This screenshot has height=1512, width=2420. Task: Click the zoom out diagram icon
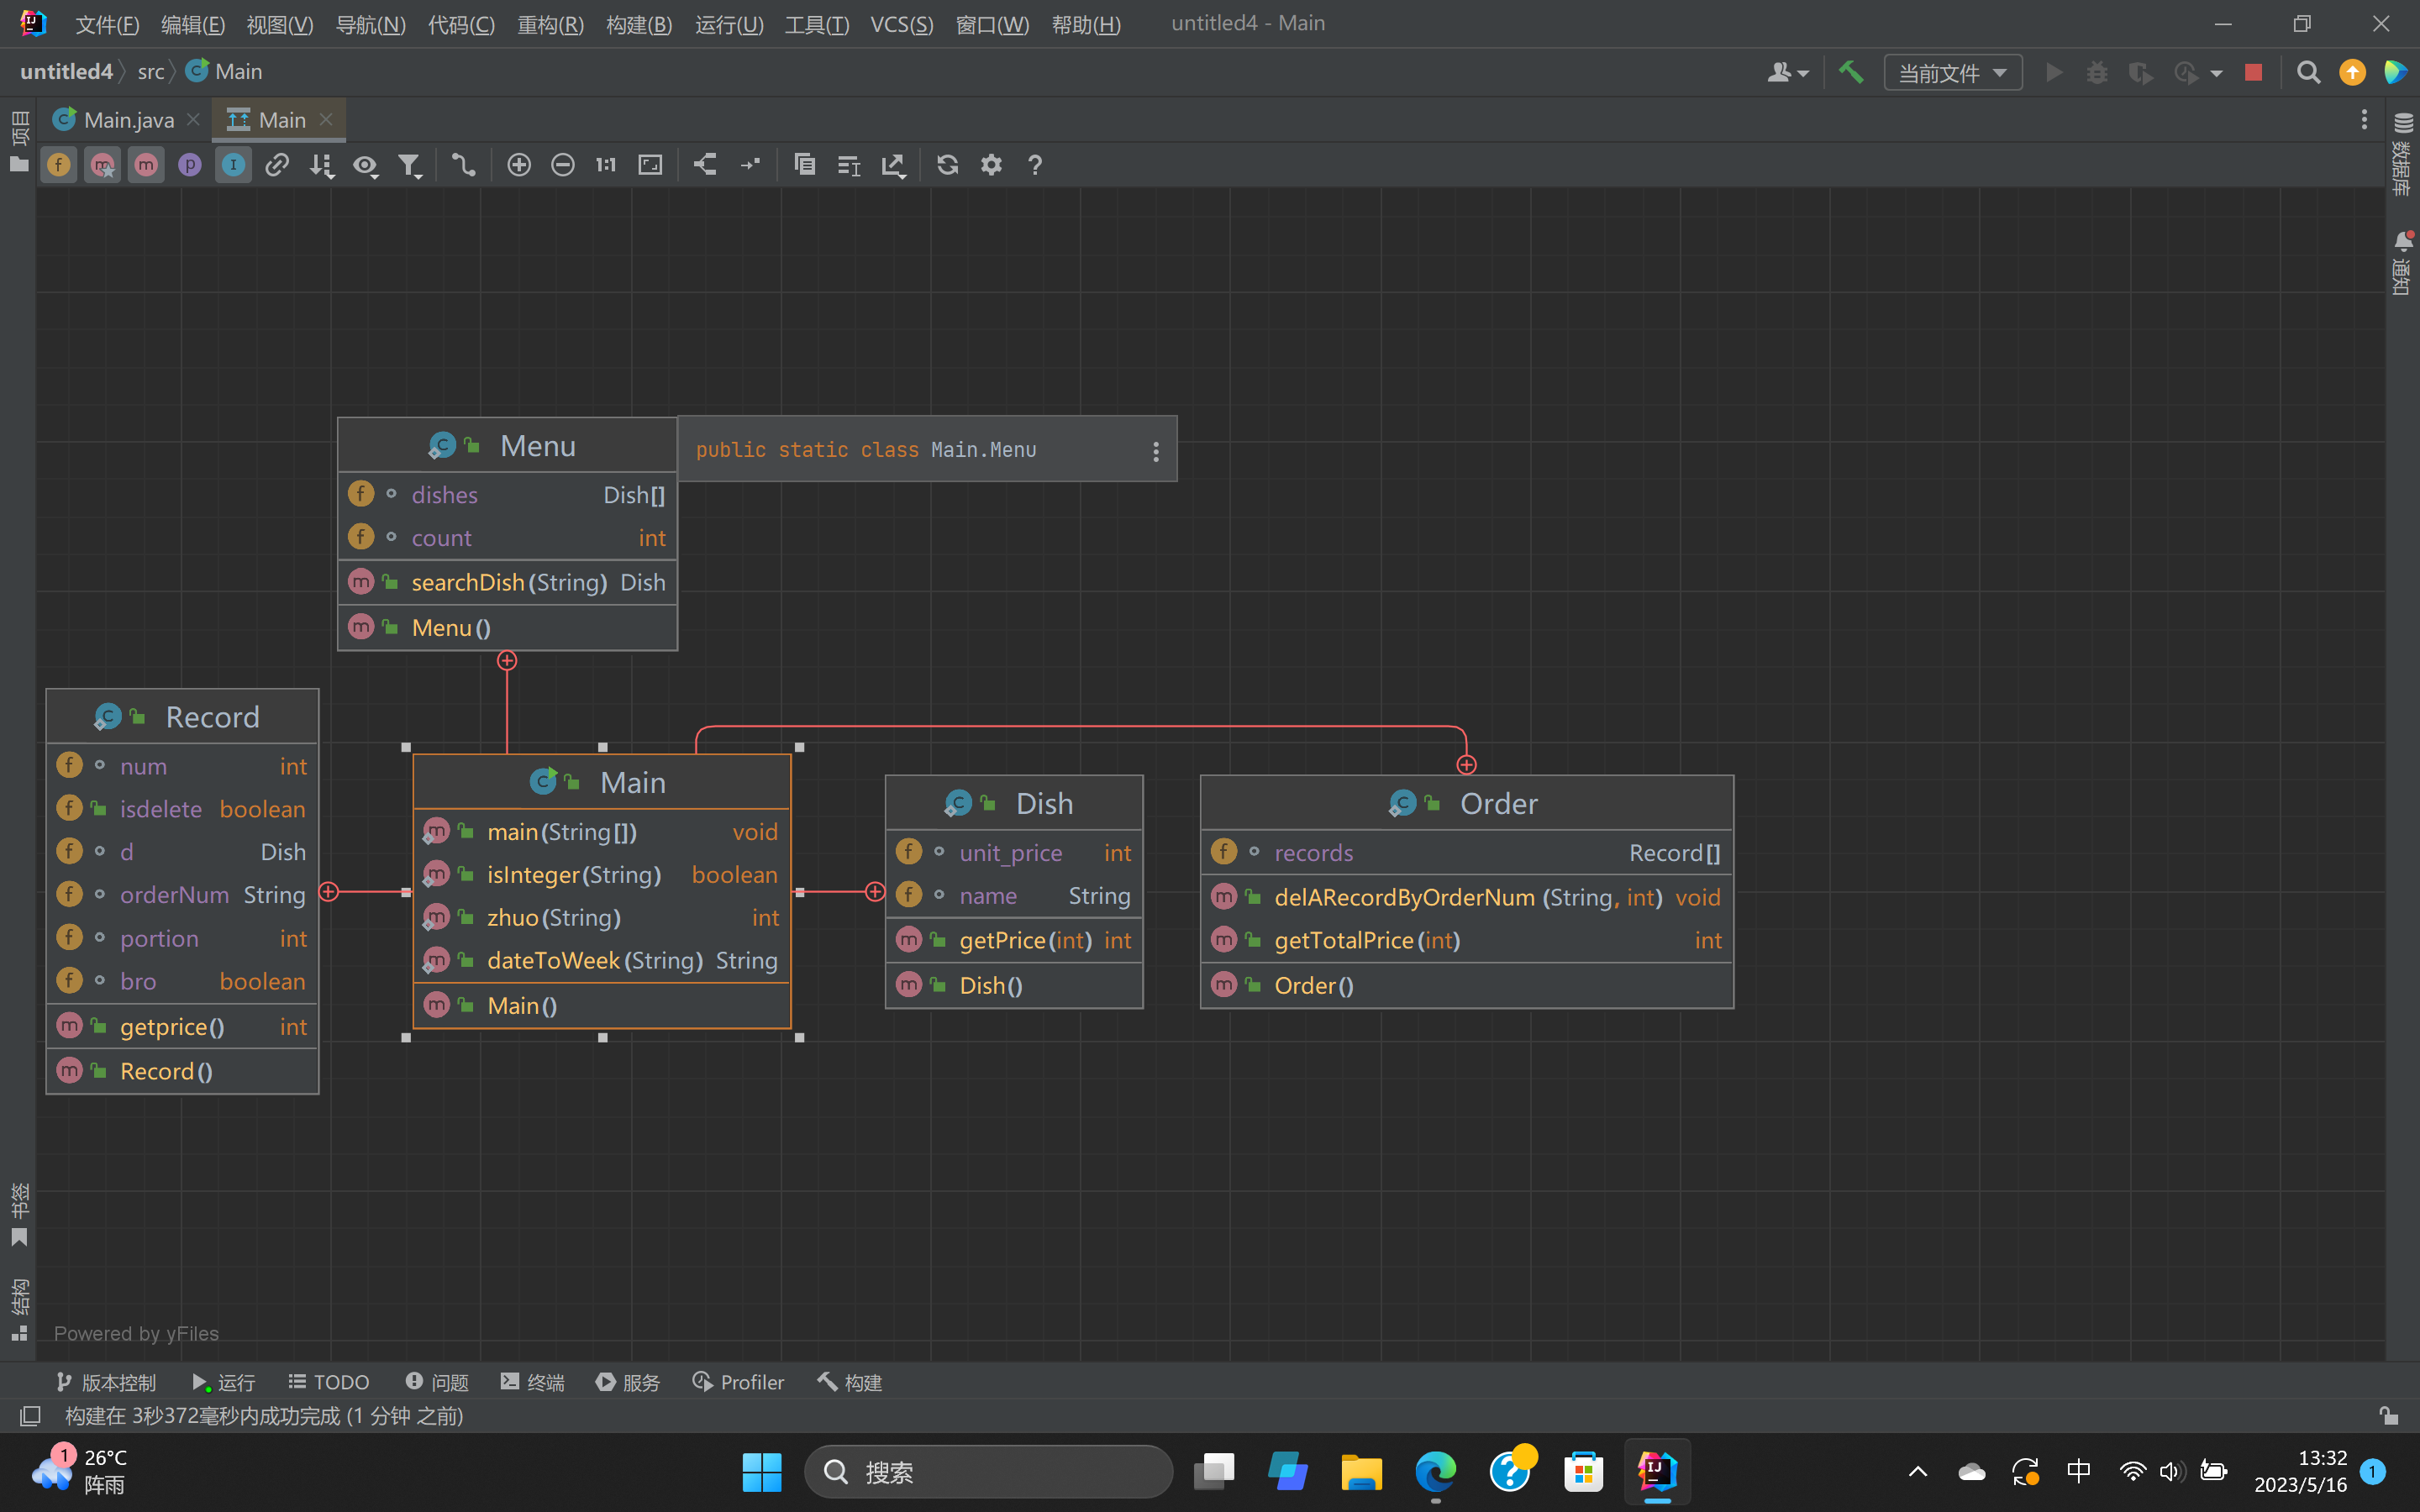pyautogui.click(x=562, y=165)
